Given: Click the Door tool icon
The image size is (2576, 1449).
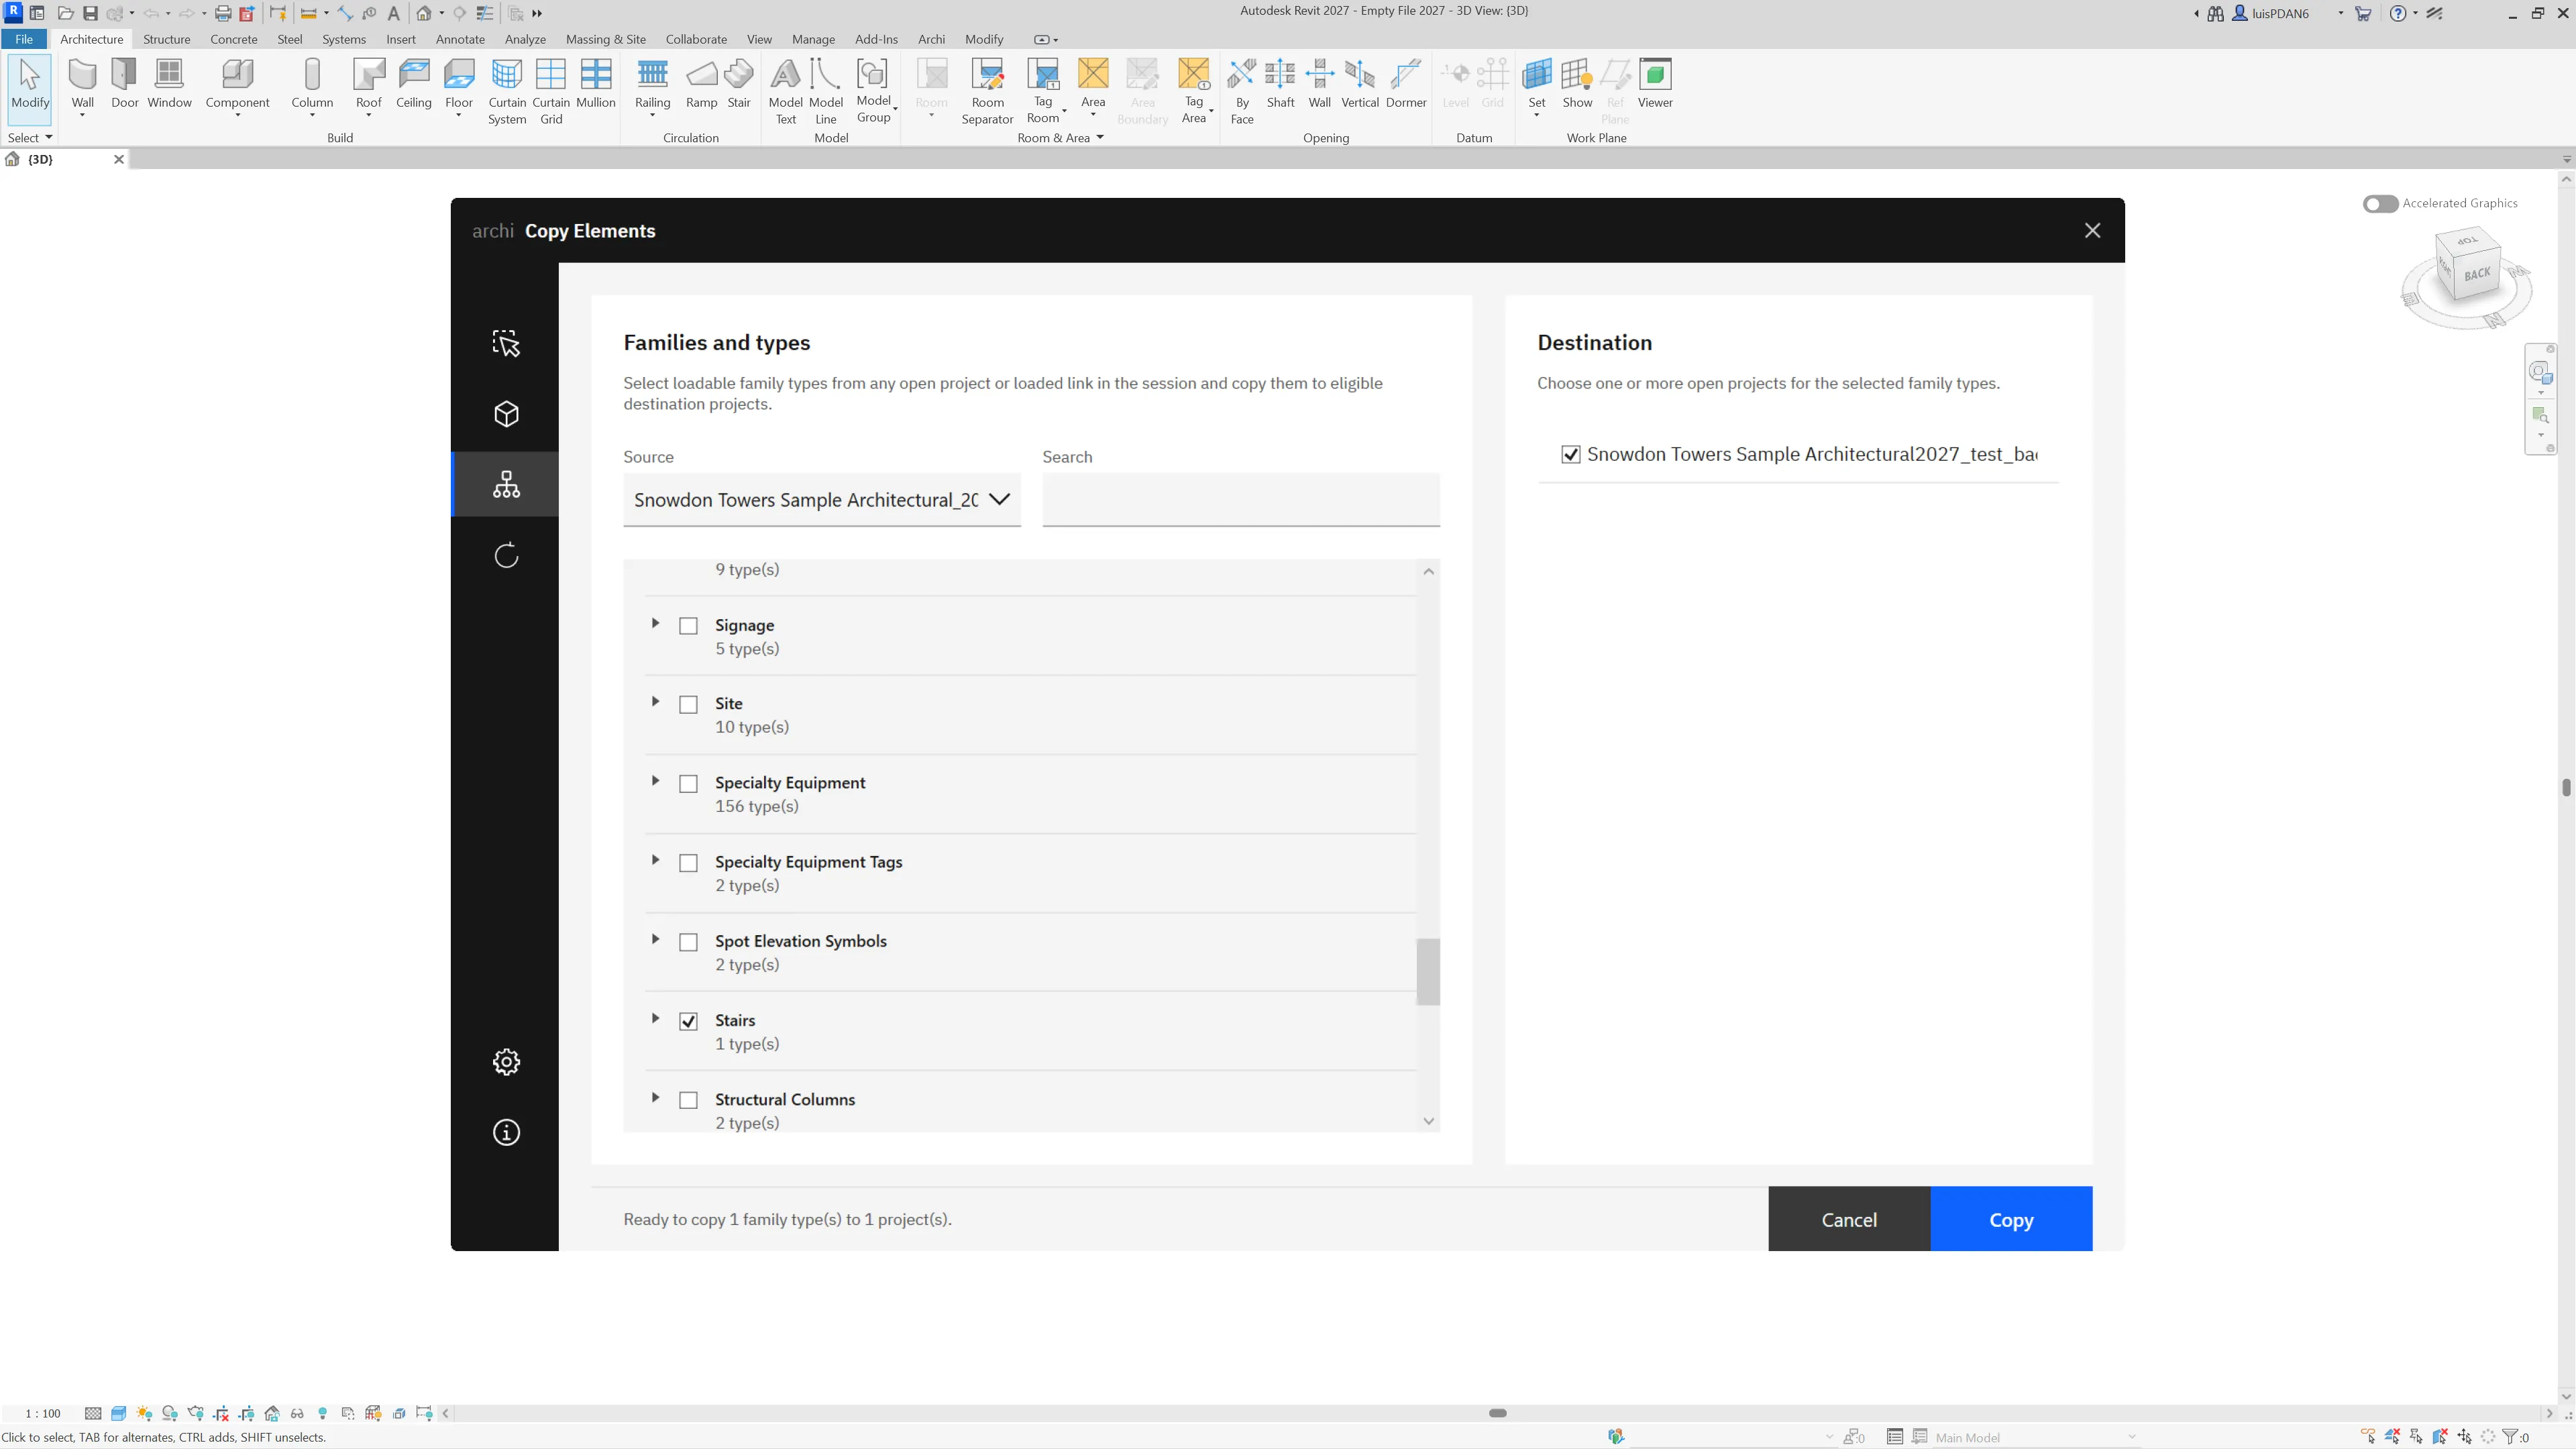Looking at the screenshot, I should (x=125, y=84).
